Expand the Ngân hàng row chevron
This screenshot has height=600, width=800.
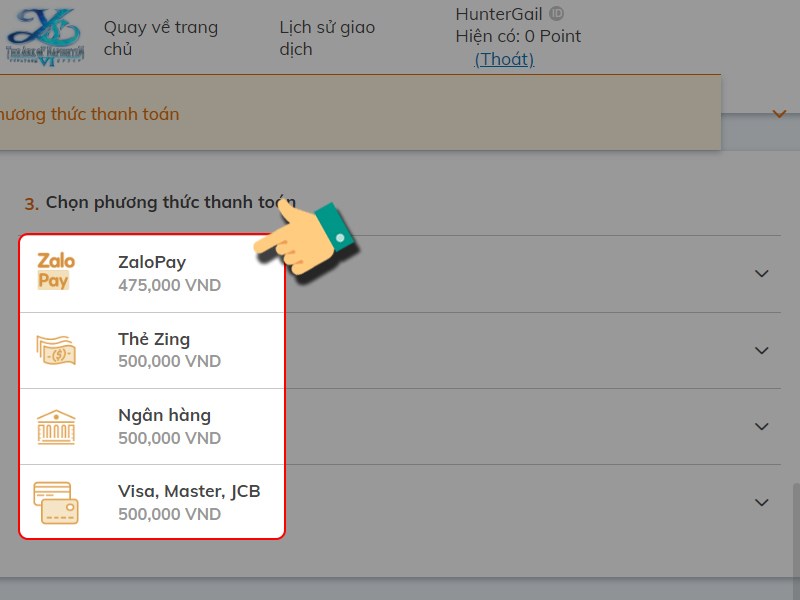762,426
